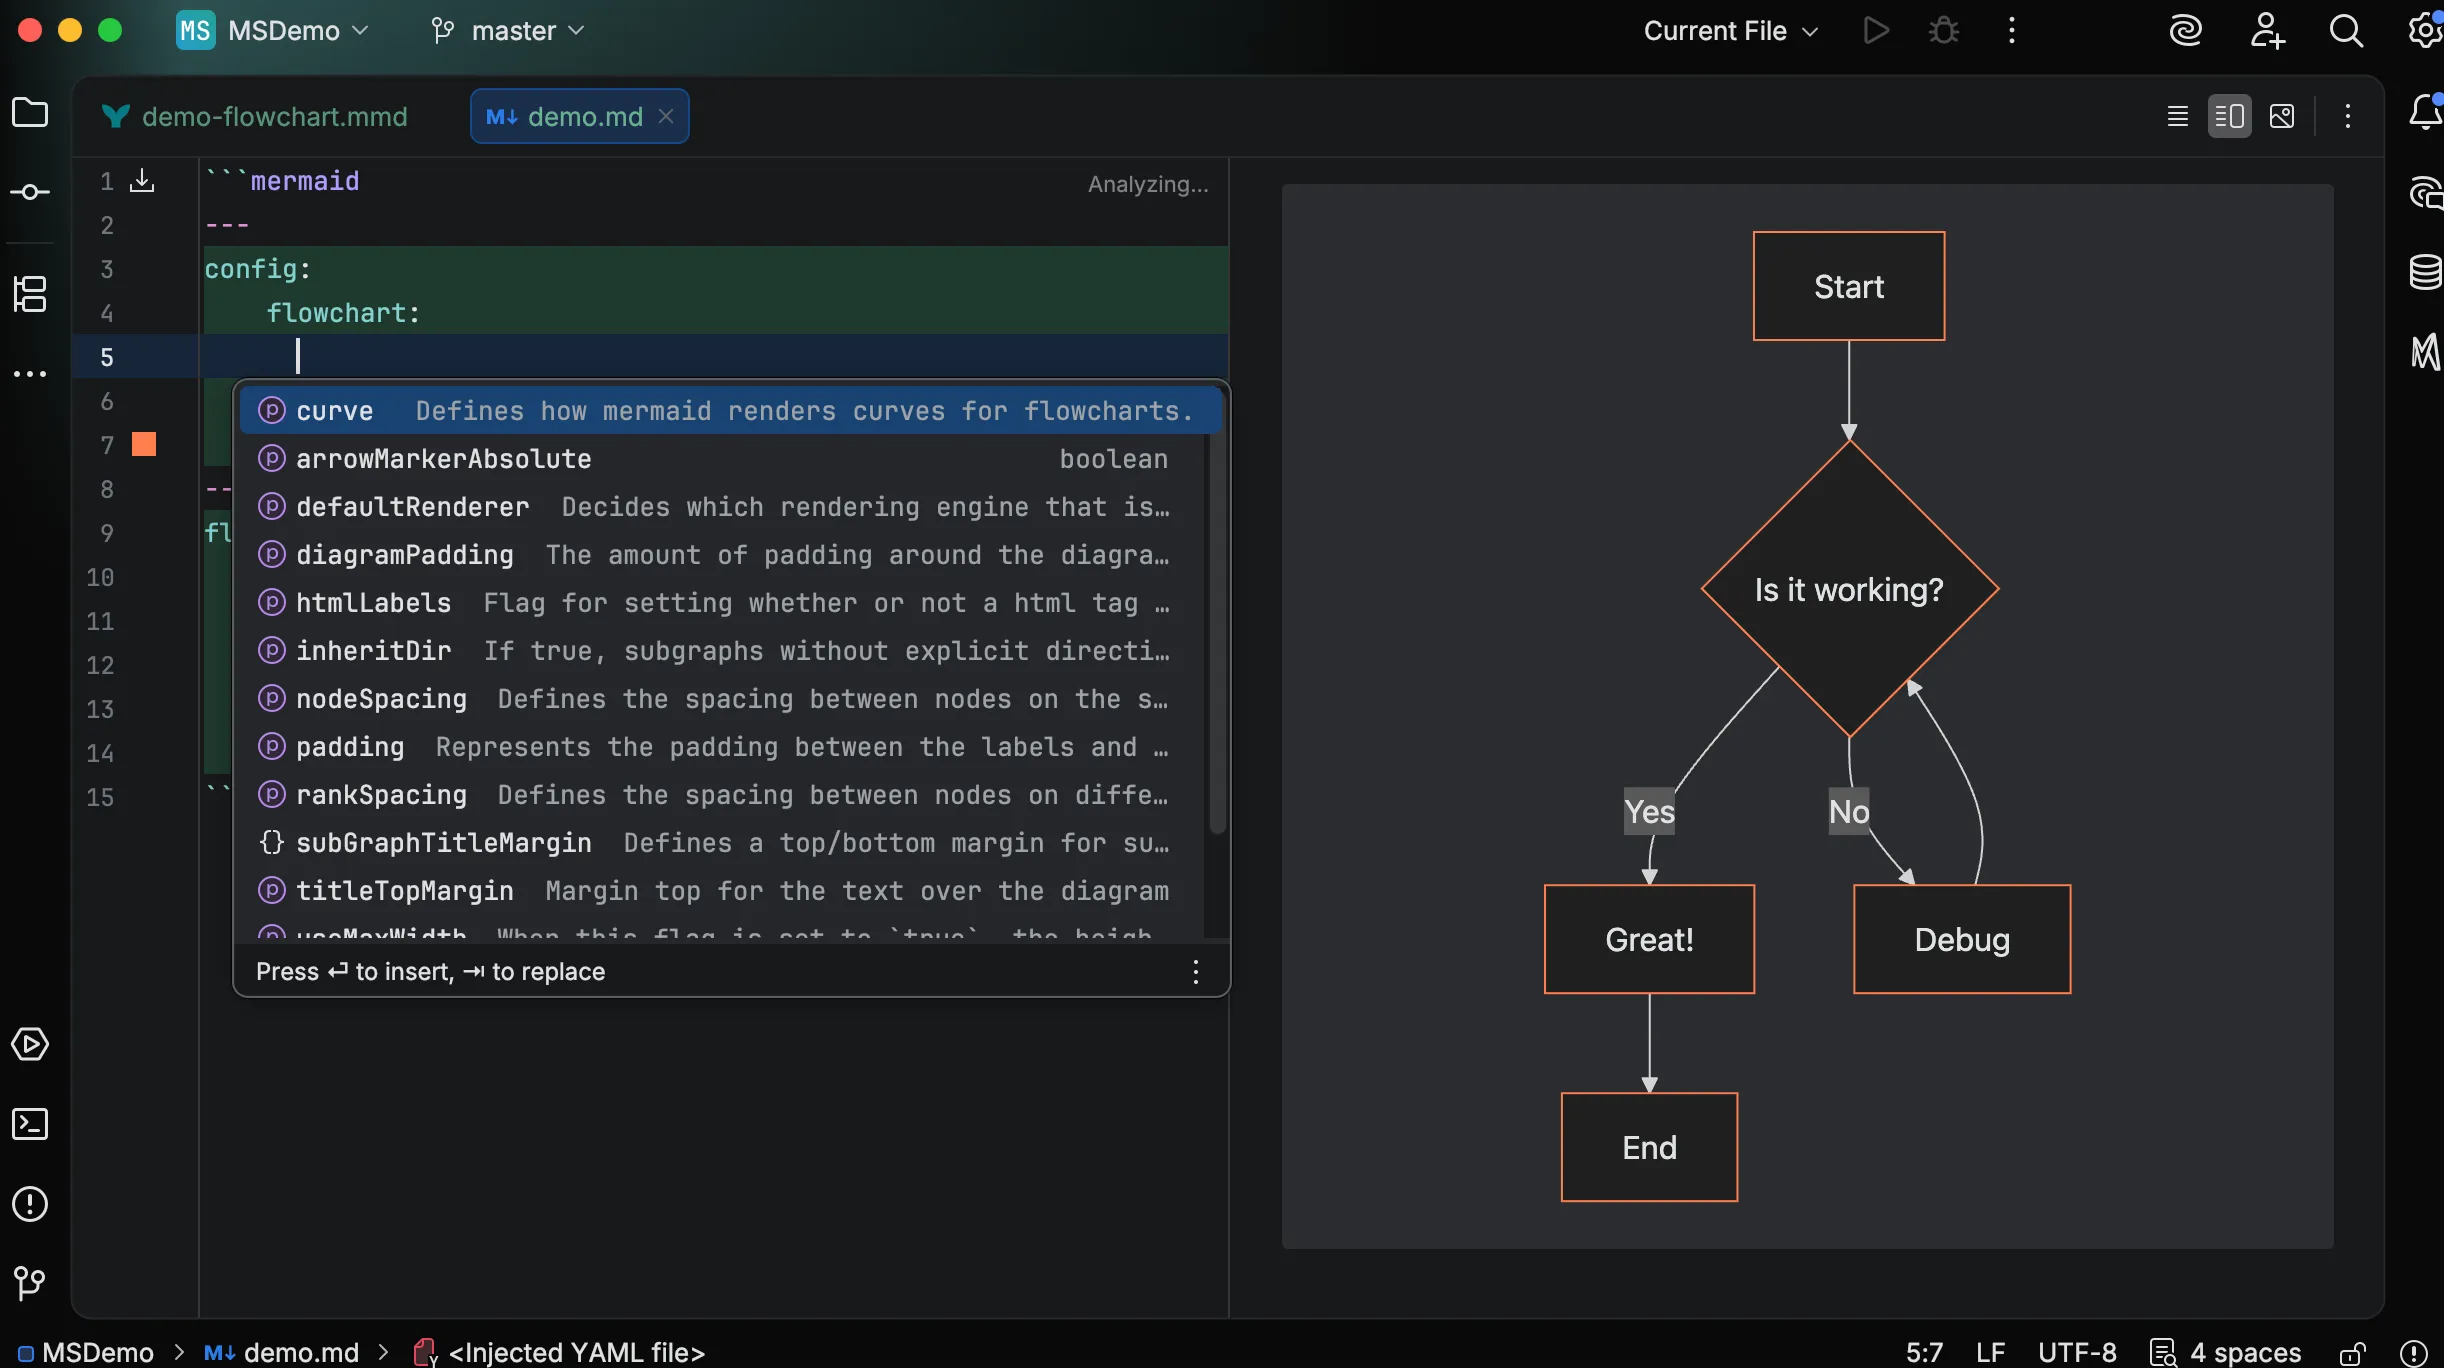The height and width of the screenshot is (1368, 2444).
Task: Open the Current File run configuration dropdown
Action: 1728,30
